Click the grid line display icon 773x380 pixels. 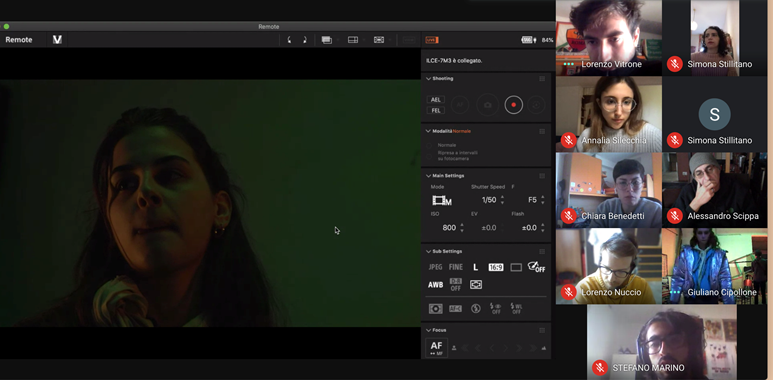coord(353,40)
